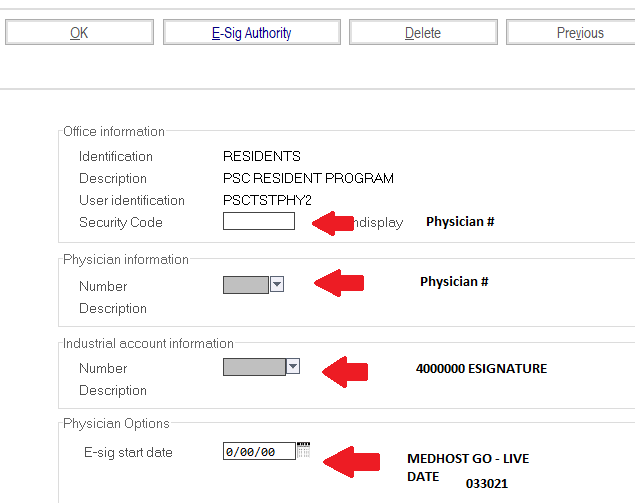Image resolution: width=635 pixels, height=503 pixels.
Task: Click the E-sig start date field
Action: pyautogui.click(x=259, y=452)
